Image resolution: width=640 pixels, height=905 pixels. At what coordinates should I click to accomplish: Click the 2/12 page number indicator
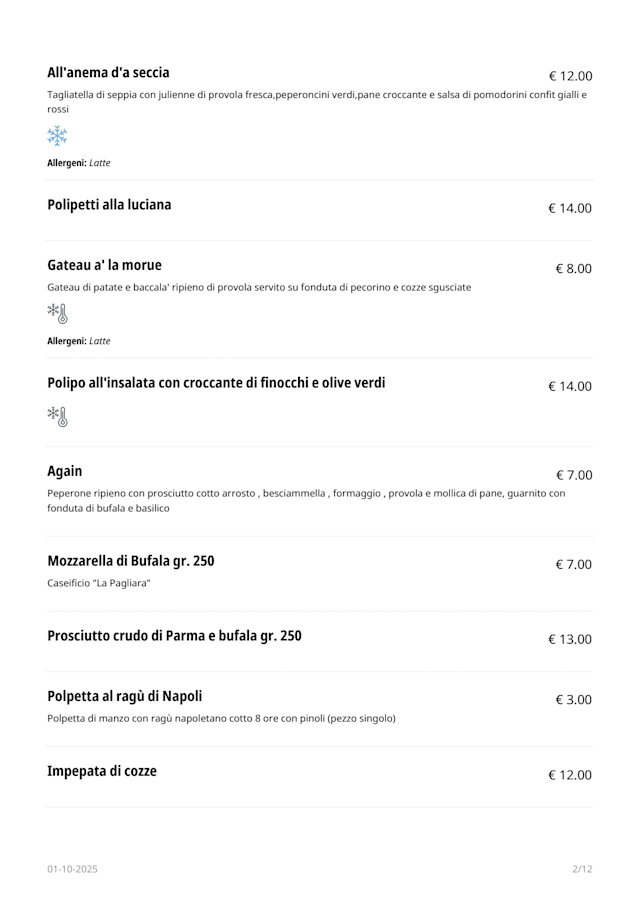(x=582, y=869)
